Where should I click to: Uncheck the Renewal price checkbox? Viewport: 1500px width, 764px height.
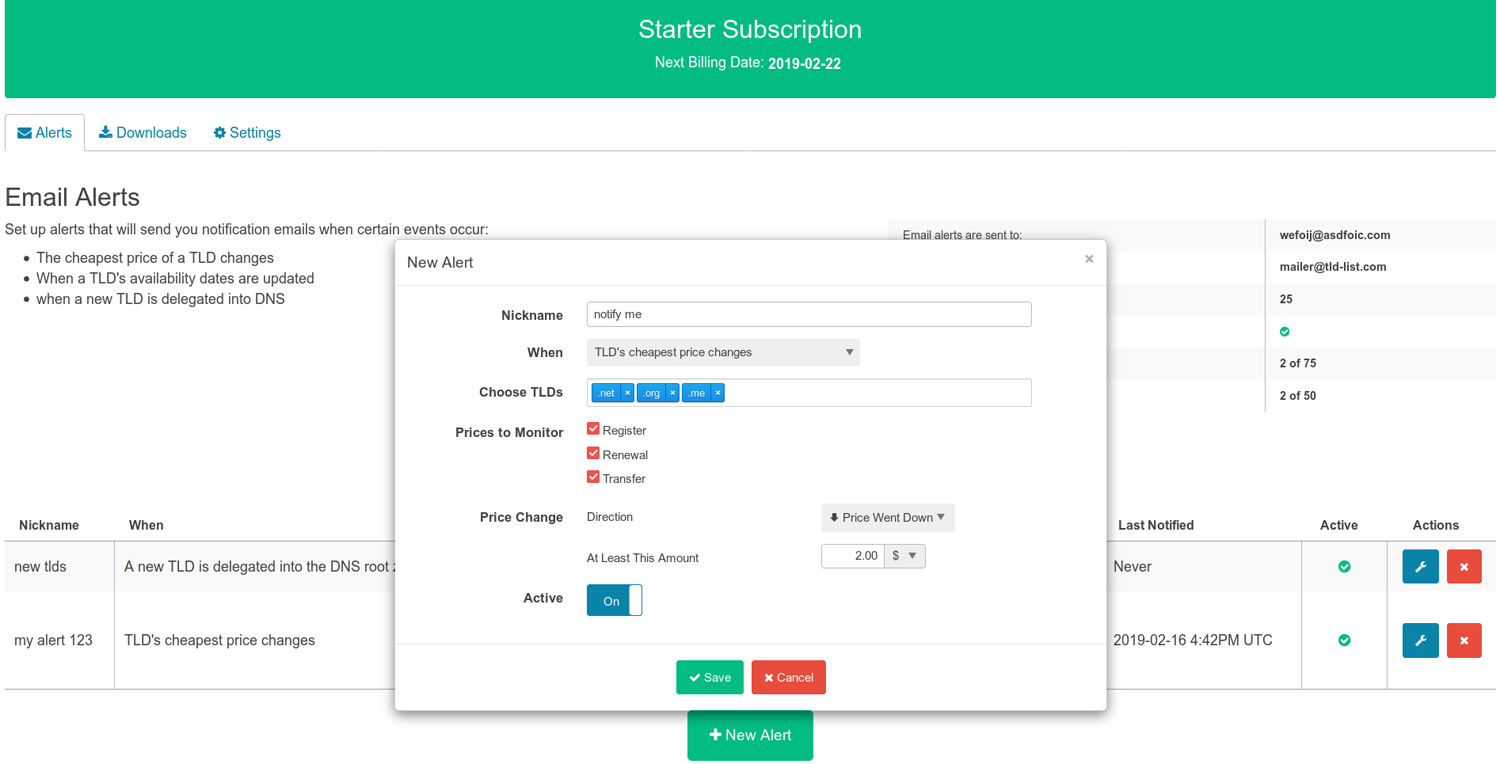[x=593, y=454]
